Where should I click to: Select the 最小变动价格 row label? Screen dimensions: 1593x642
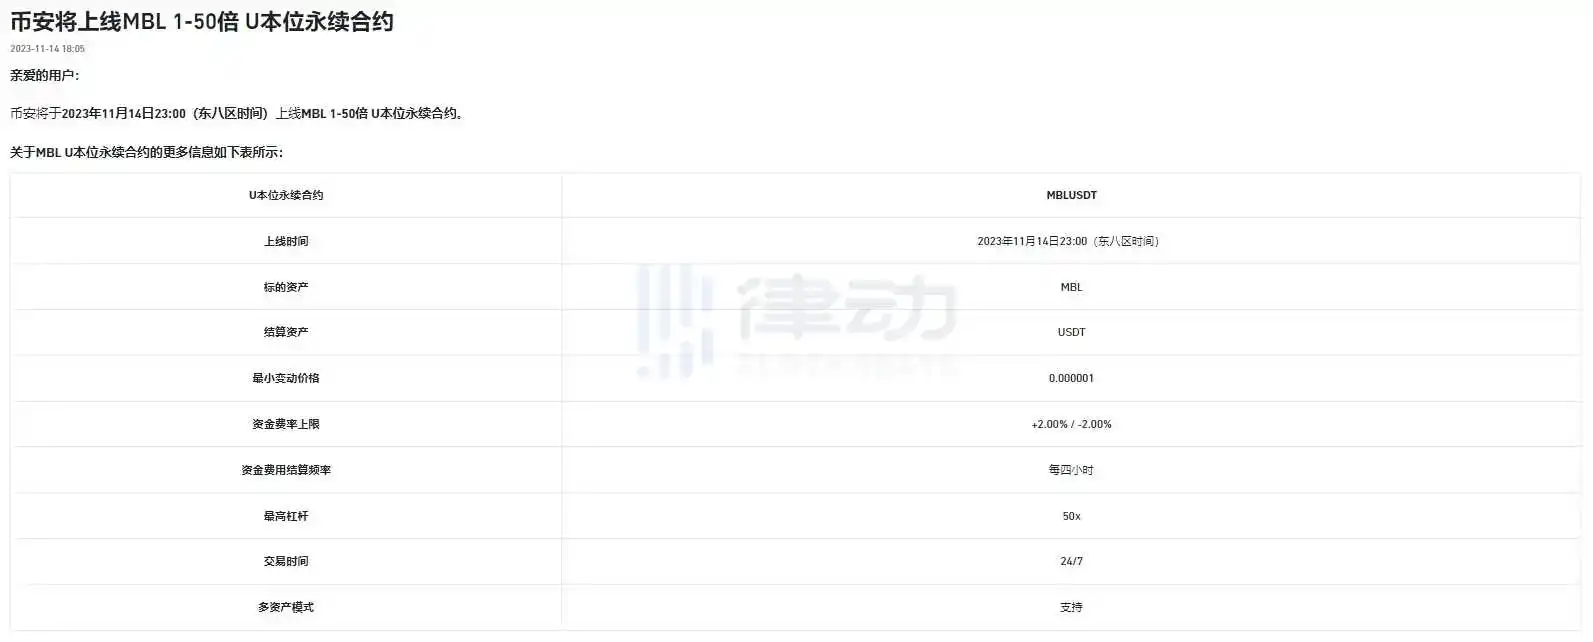click(x=286, y=379)
